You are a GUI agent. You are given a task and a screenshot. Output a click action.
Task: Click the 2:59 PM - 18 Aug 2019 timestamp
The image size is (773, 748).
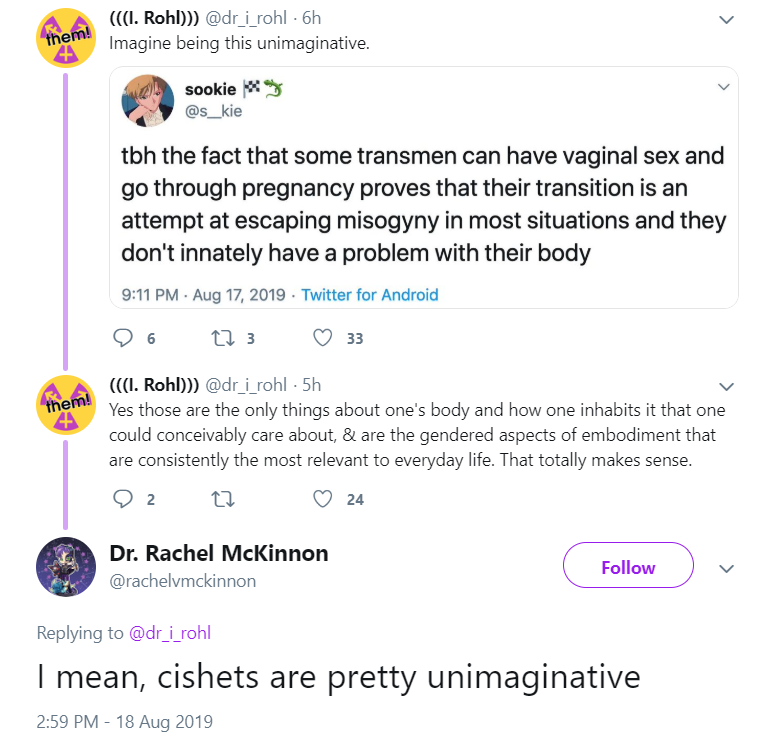124,721
